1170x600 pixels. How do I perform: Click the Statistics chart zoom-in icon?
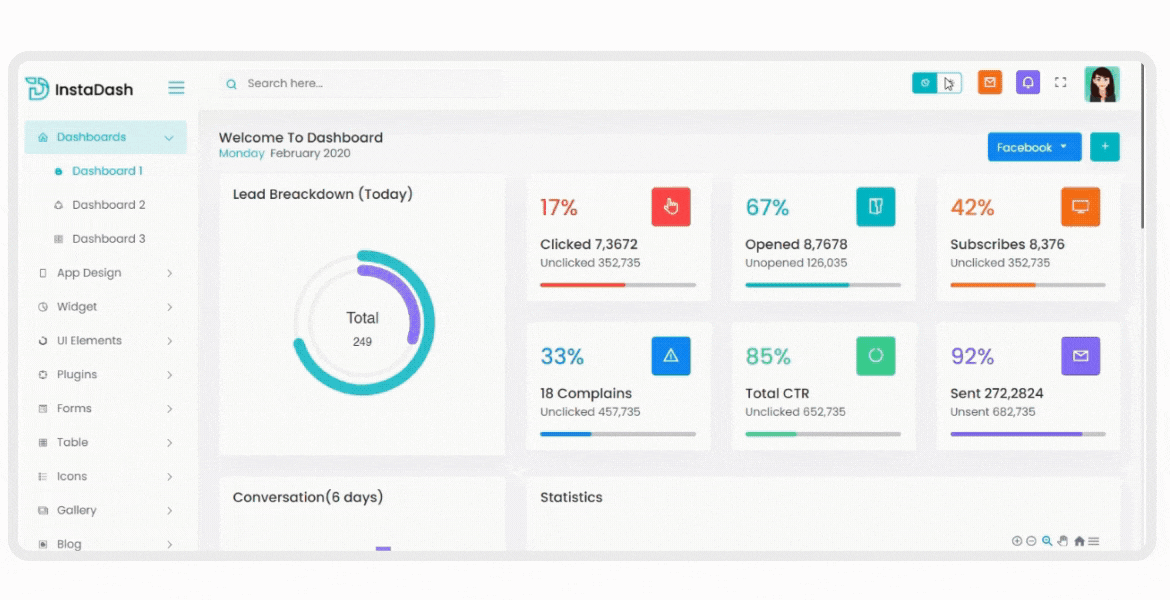pos(1017,541)
